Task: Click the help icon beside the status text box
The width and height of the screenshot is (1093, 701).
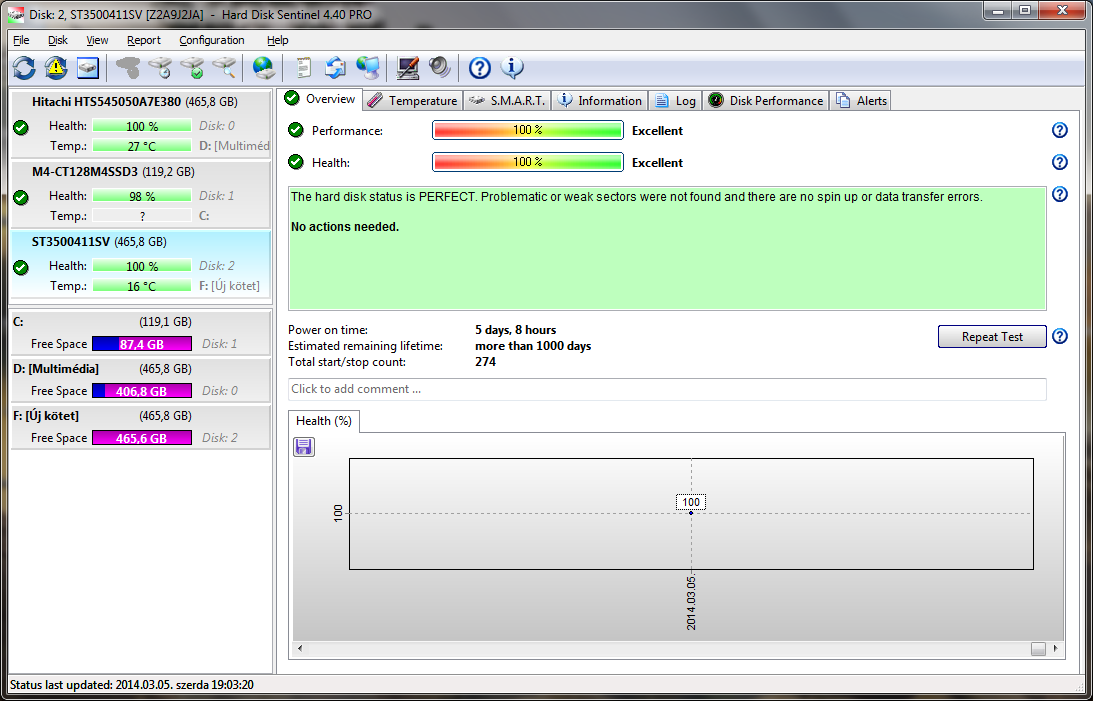Action: (x=1060, y=194)
